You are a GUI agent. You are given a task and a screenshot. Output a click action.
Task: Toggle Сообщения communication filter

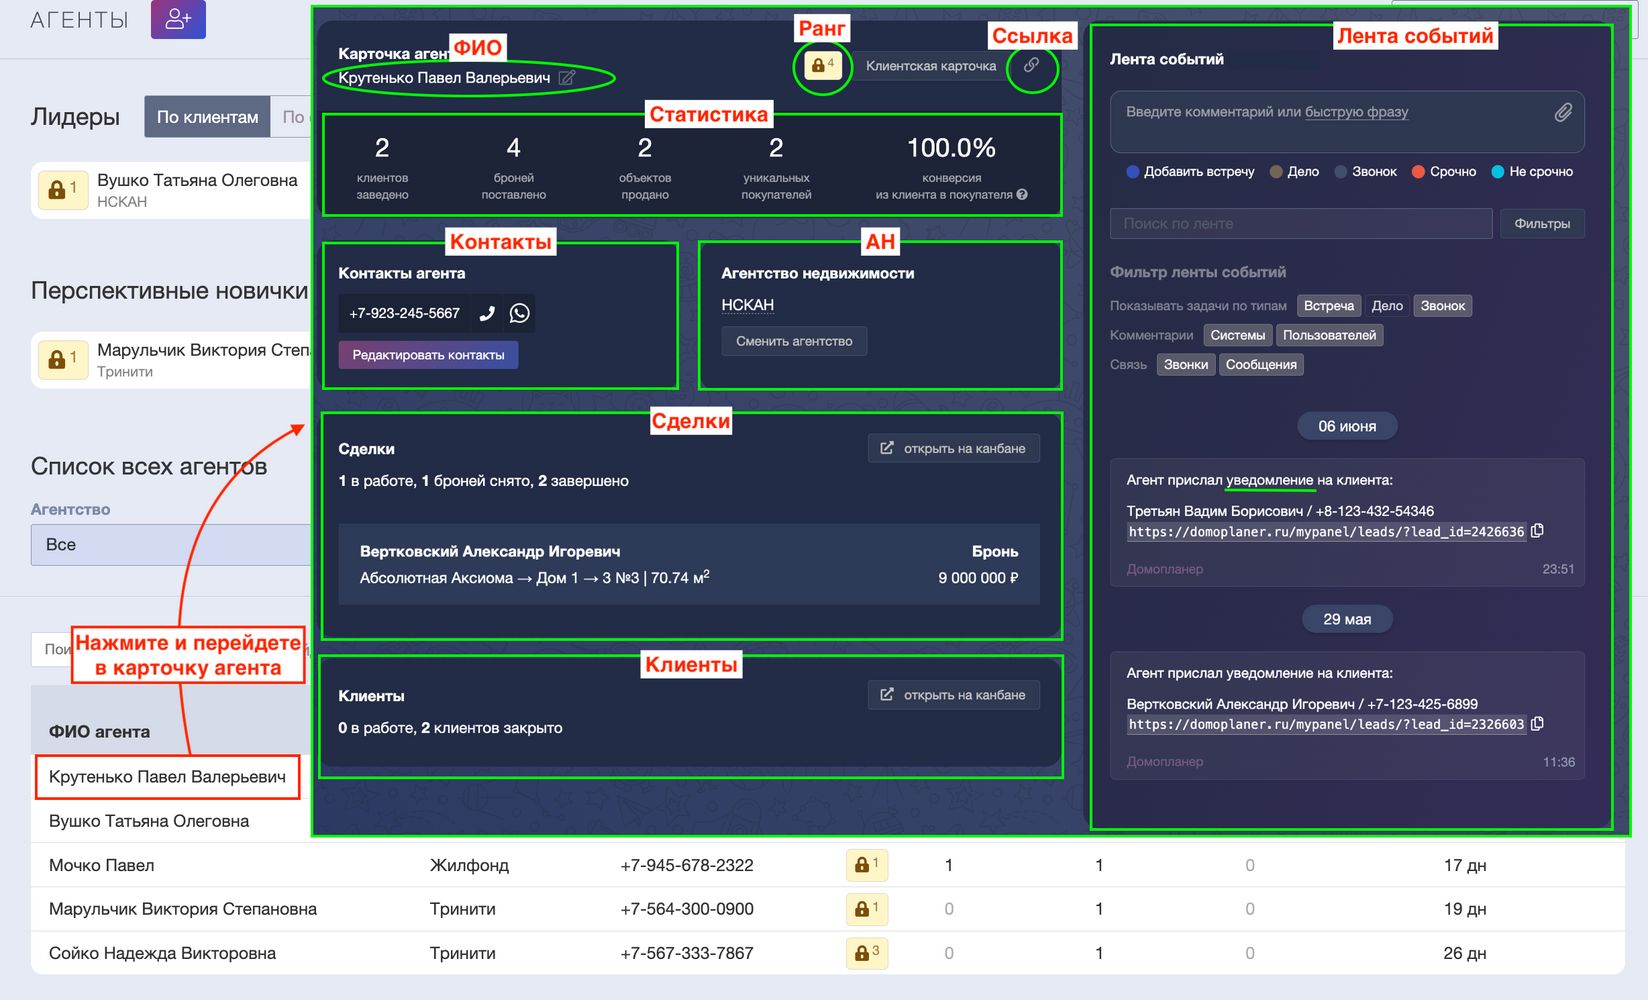tap(1261, 364)
